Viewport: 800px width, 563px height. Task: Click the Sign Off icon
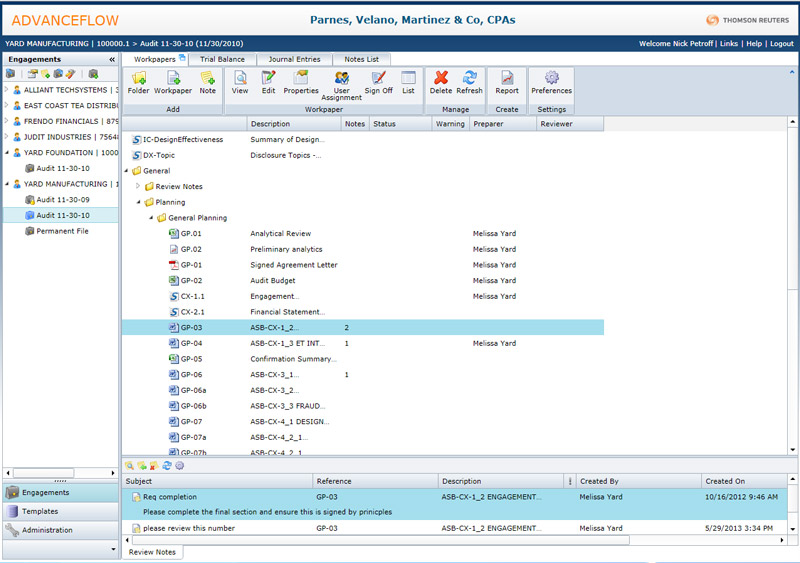[x=378, y=82]
